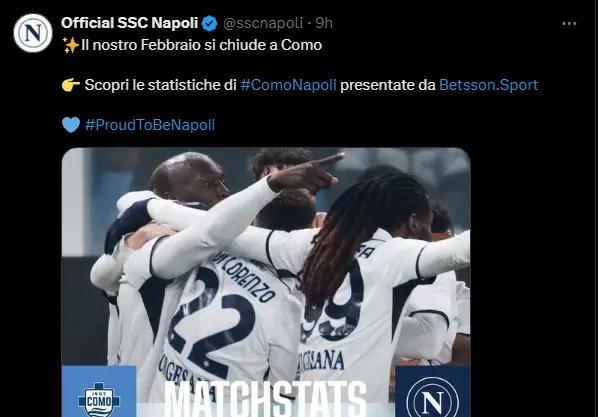Click the MATCHSTATS banner text
The width and height of the screenshot is (598, 417).
[x=266, y=399]
